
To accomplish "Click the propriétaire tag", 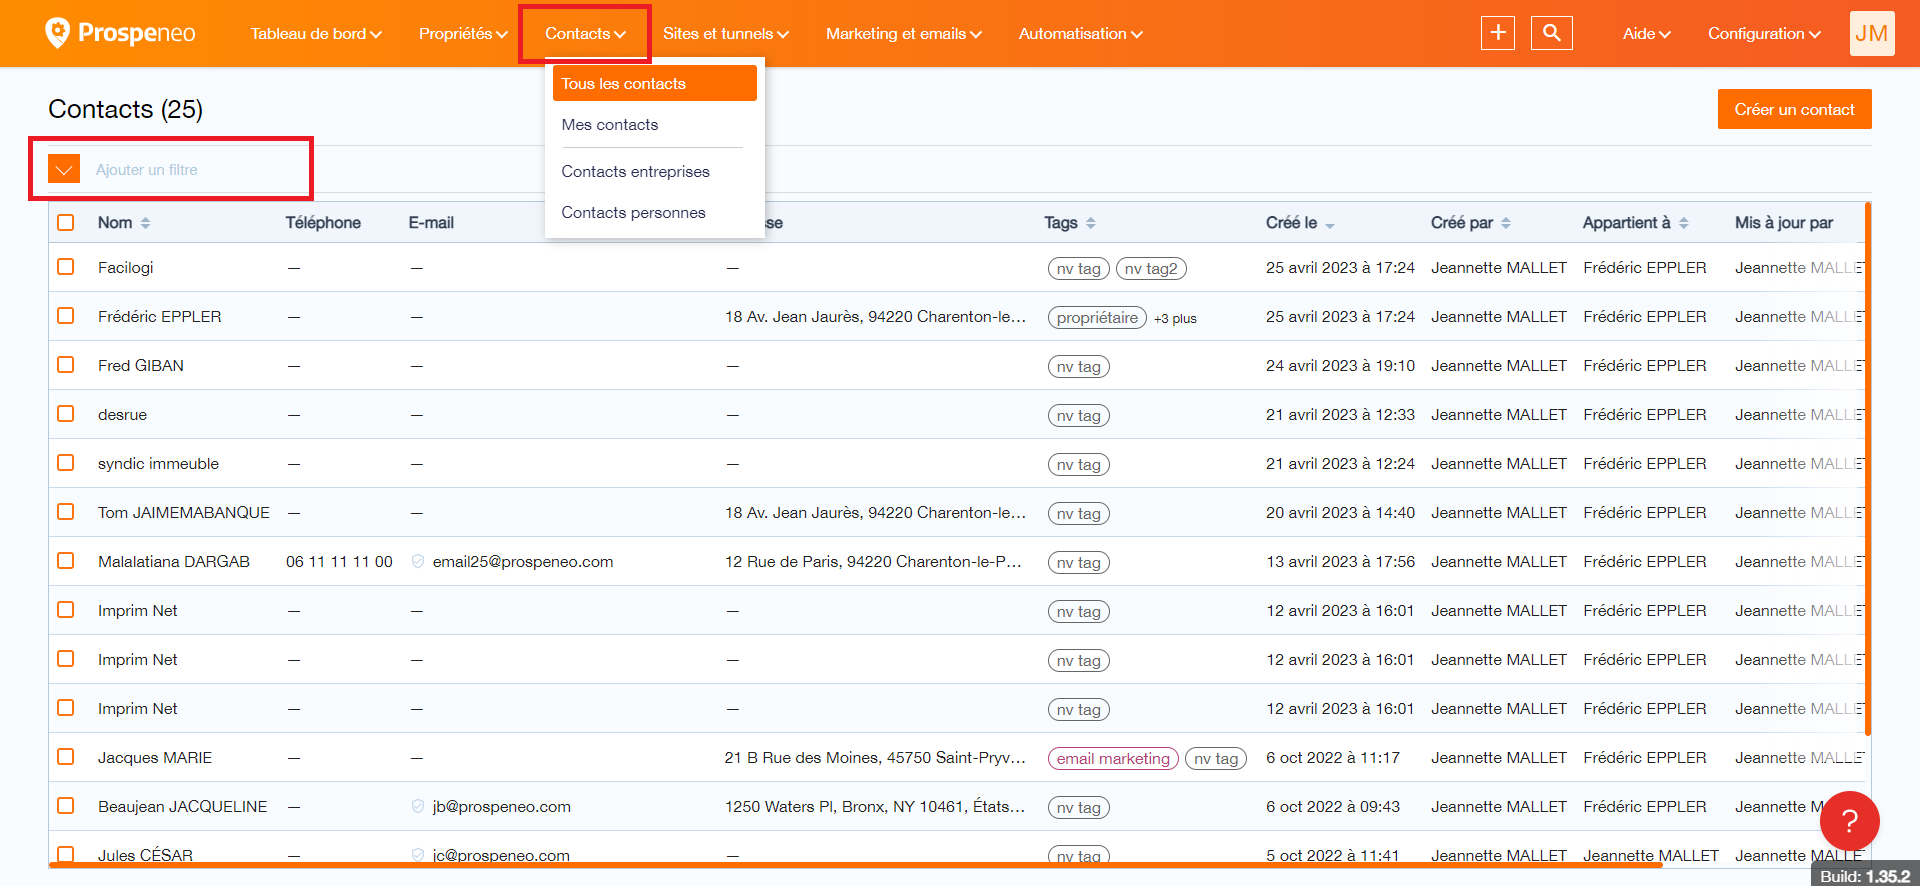I will click(x=1097, y=317).
